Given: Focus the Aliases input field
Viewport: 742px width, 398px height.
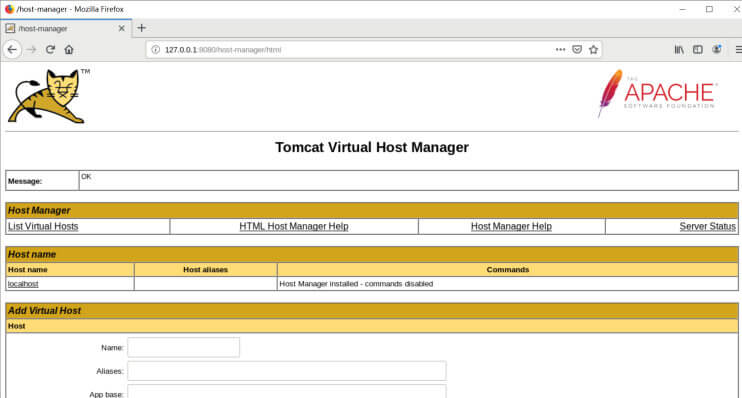Looking at the screenshot, I should tap(287, 371).
